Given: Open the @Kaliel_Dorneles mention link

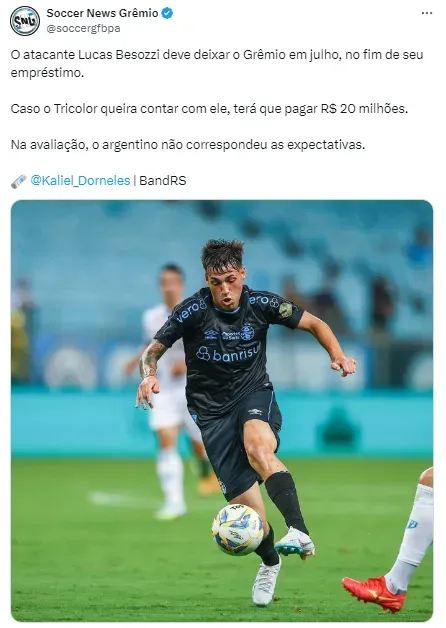Looking at the screenshot, I should (80, 181).
